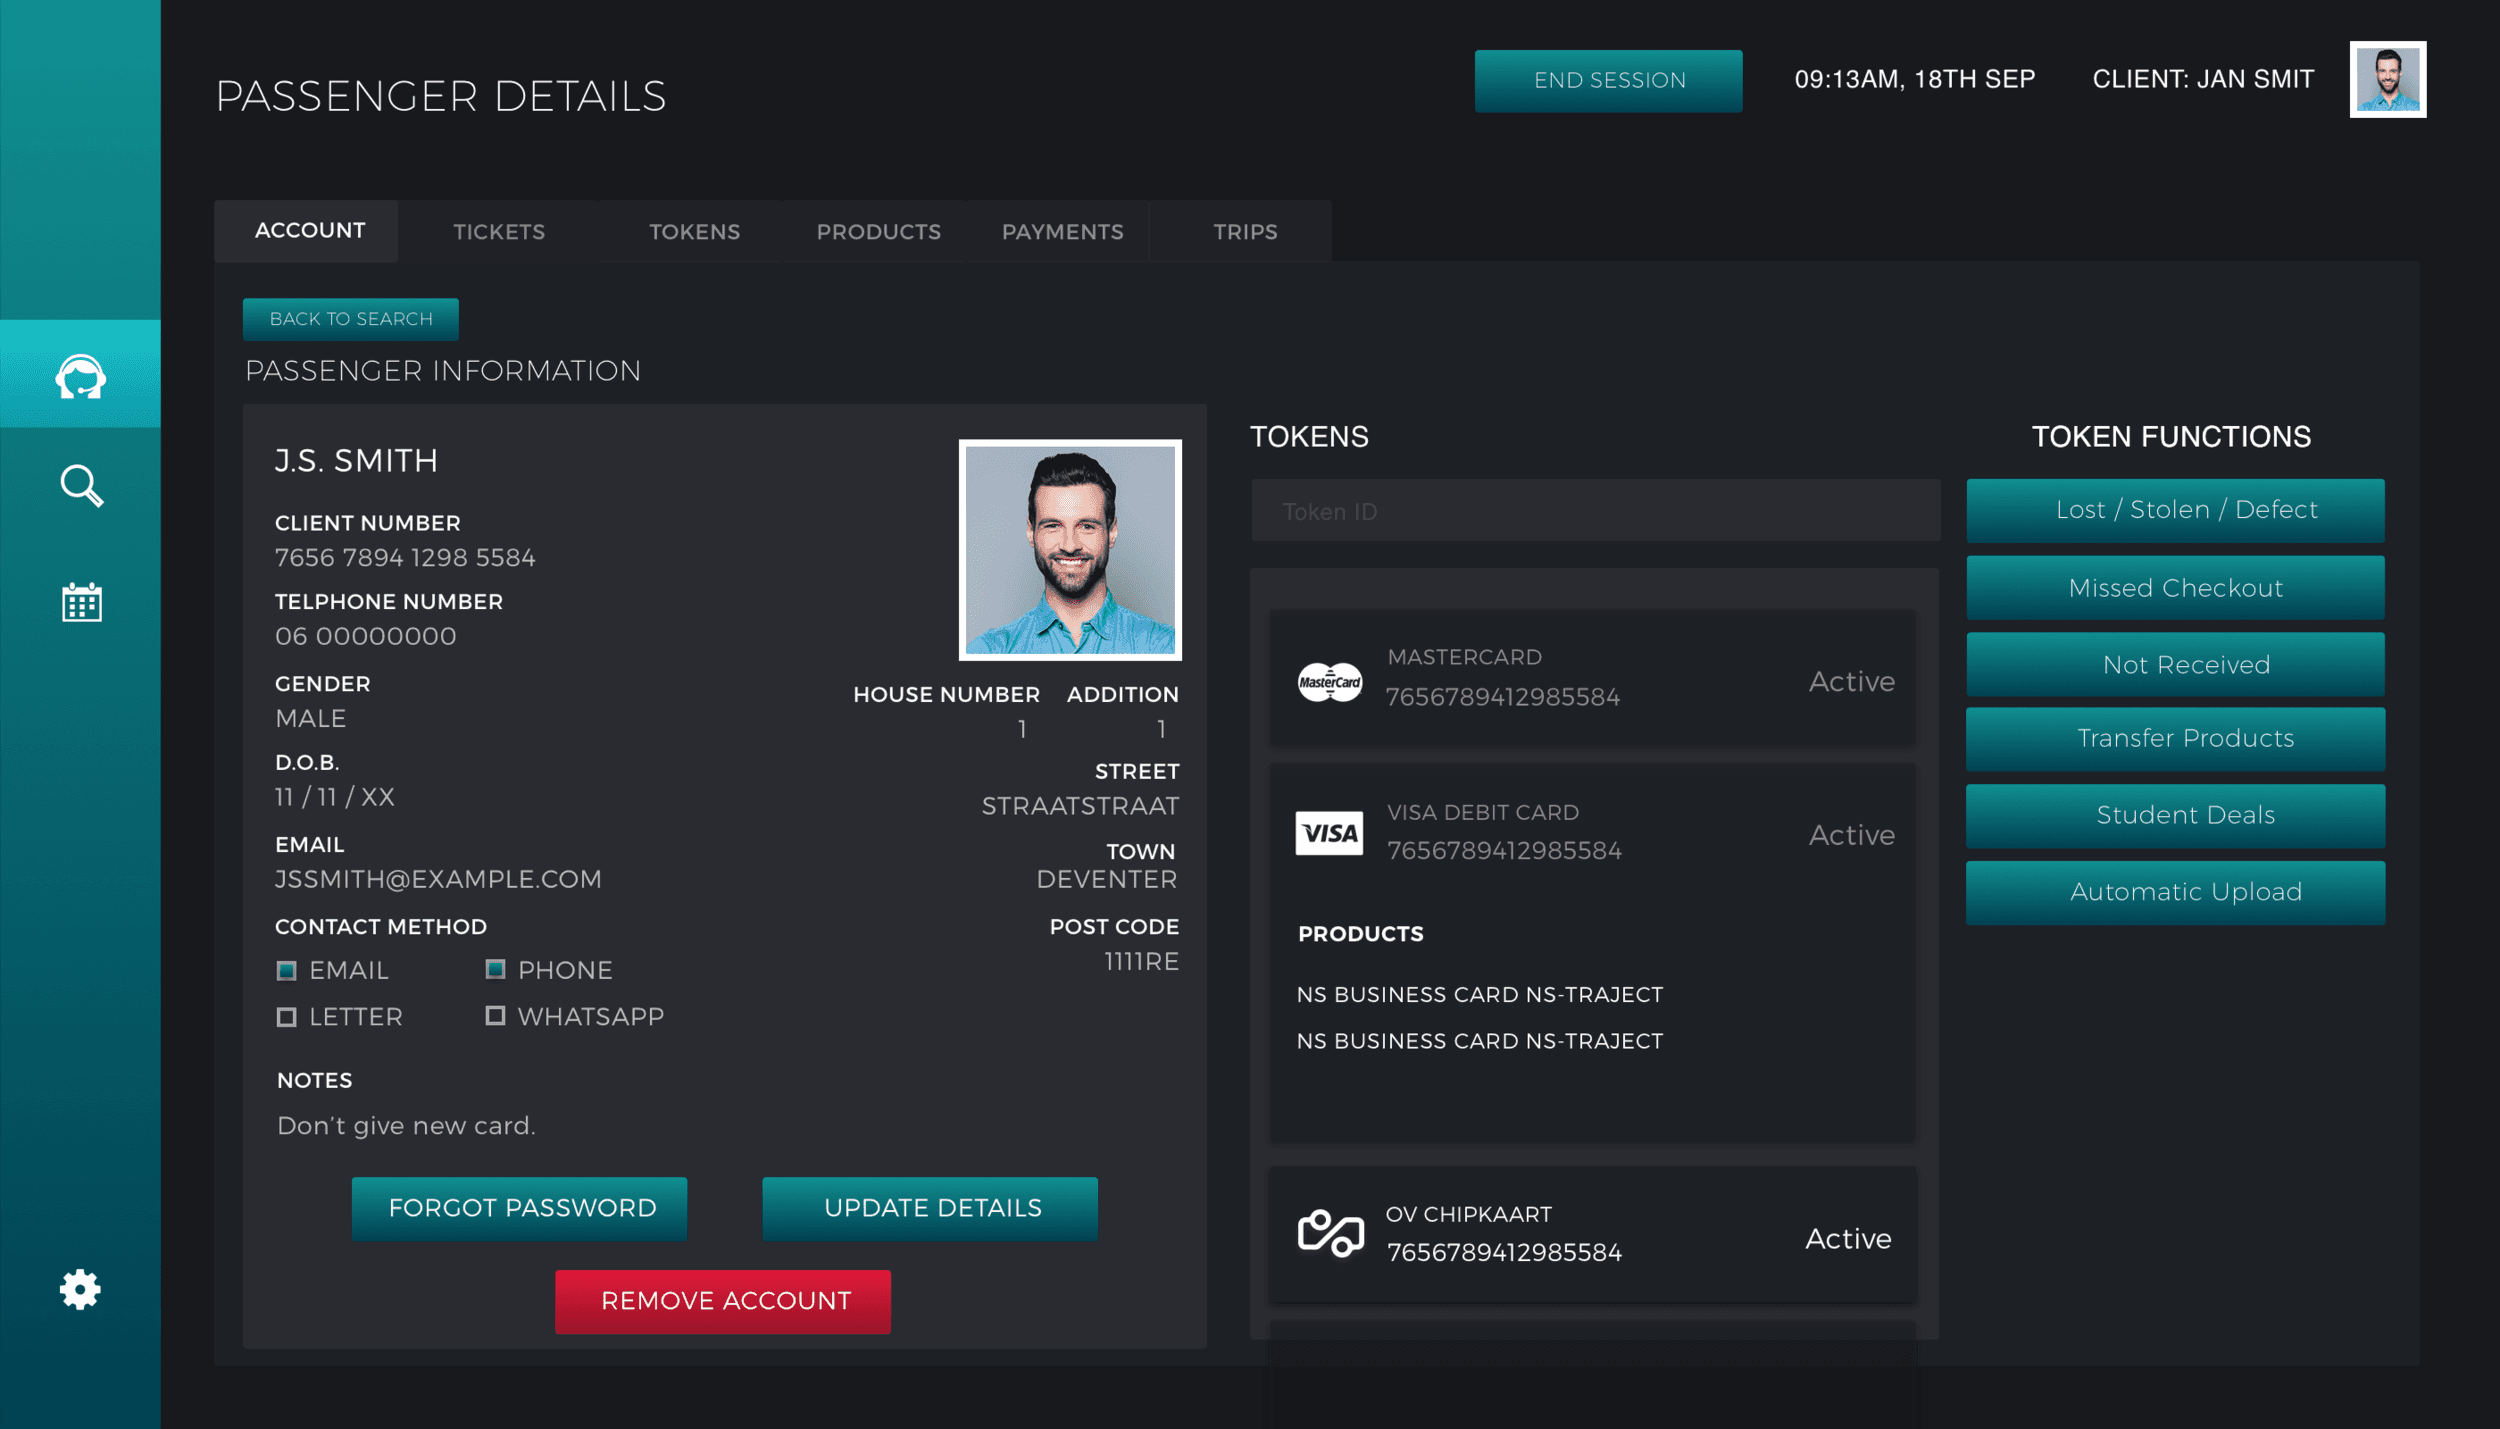This screenshot has height=1429, width=2500.
Task: Open the calendar sidebar icon
Action: [80, 602]
